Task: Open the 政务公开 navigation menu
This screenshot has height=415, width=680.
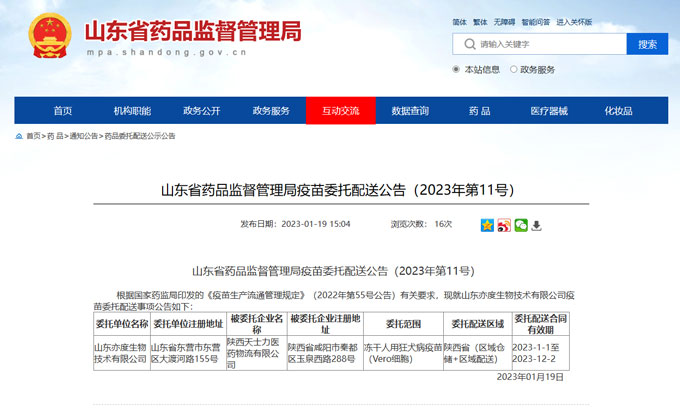Action: coord(201,110)
